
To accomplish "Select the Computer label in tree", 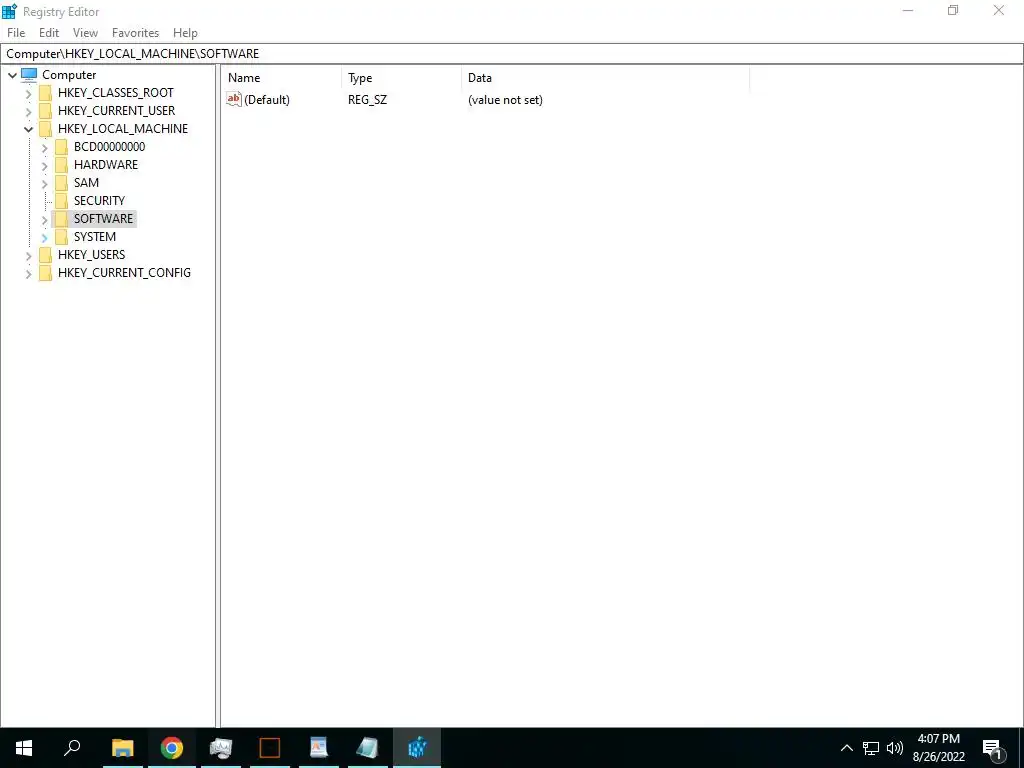I will pyautogui.click(x=69, y=74).
